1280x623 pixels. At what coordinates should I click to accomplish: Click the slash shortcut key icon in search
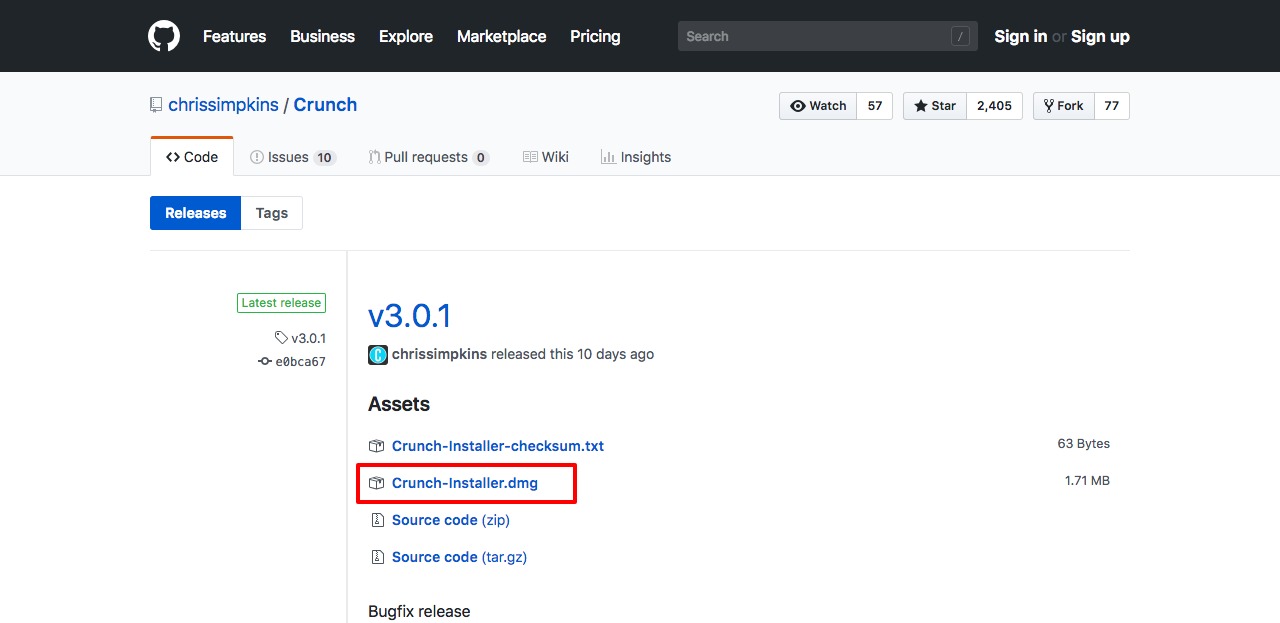click(960, 37)
